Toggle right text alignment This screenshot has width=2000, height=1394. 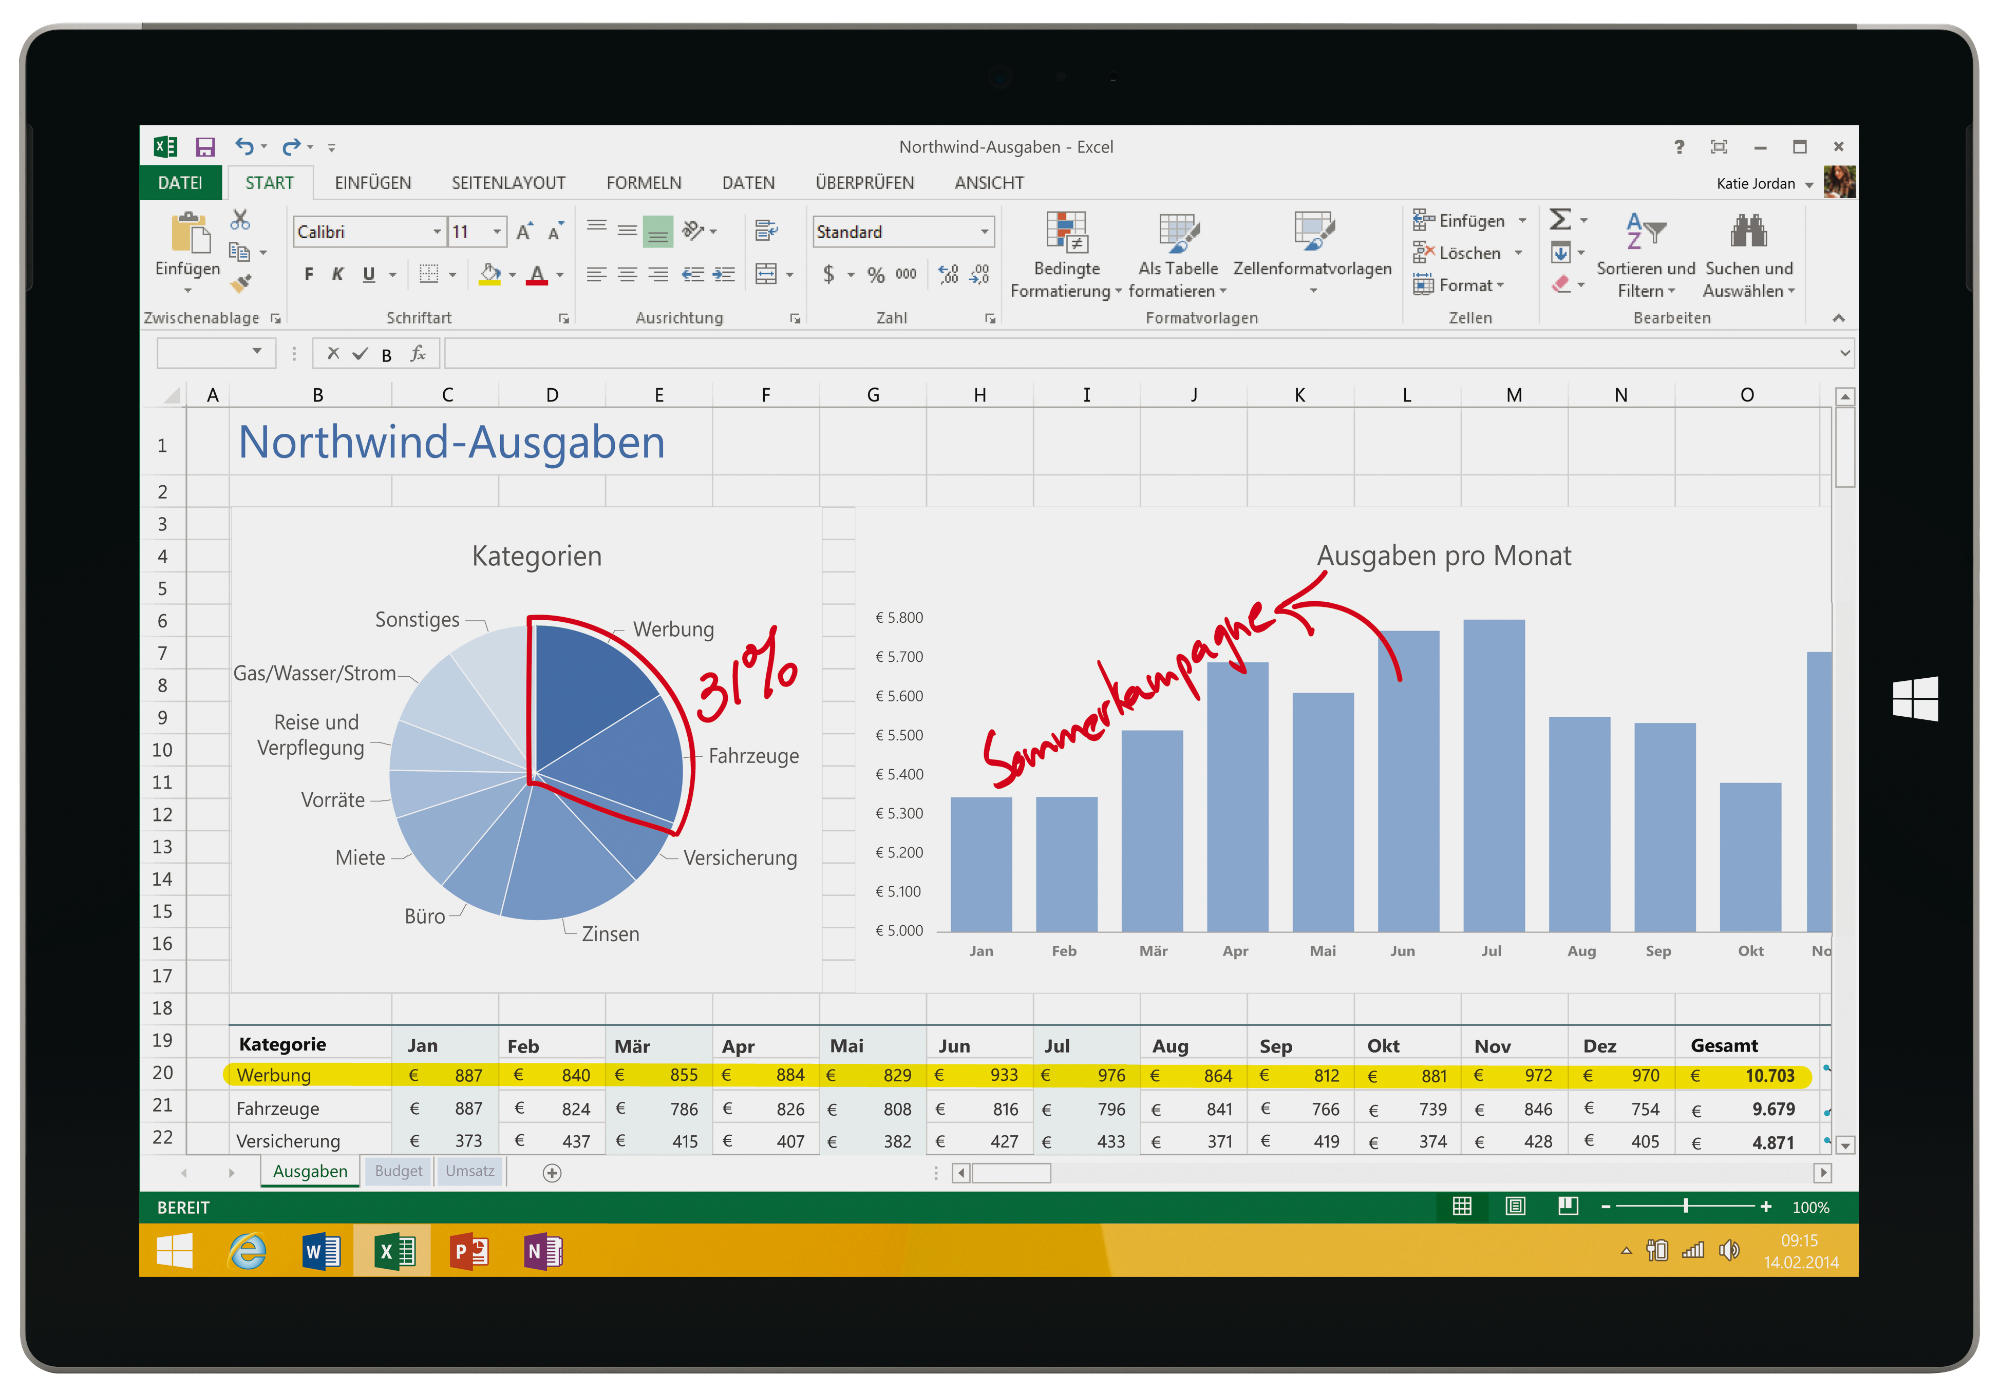[x=657, y=274]
